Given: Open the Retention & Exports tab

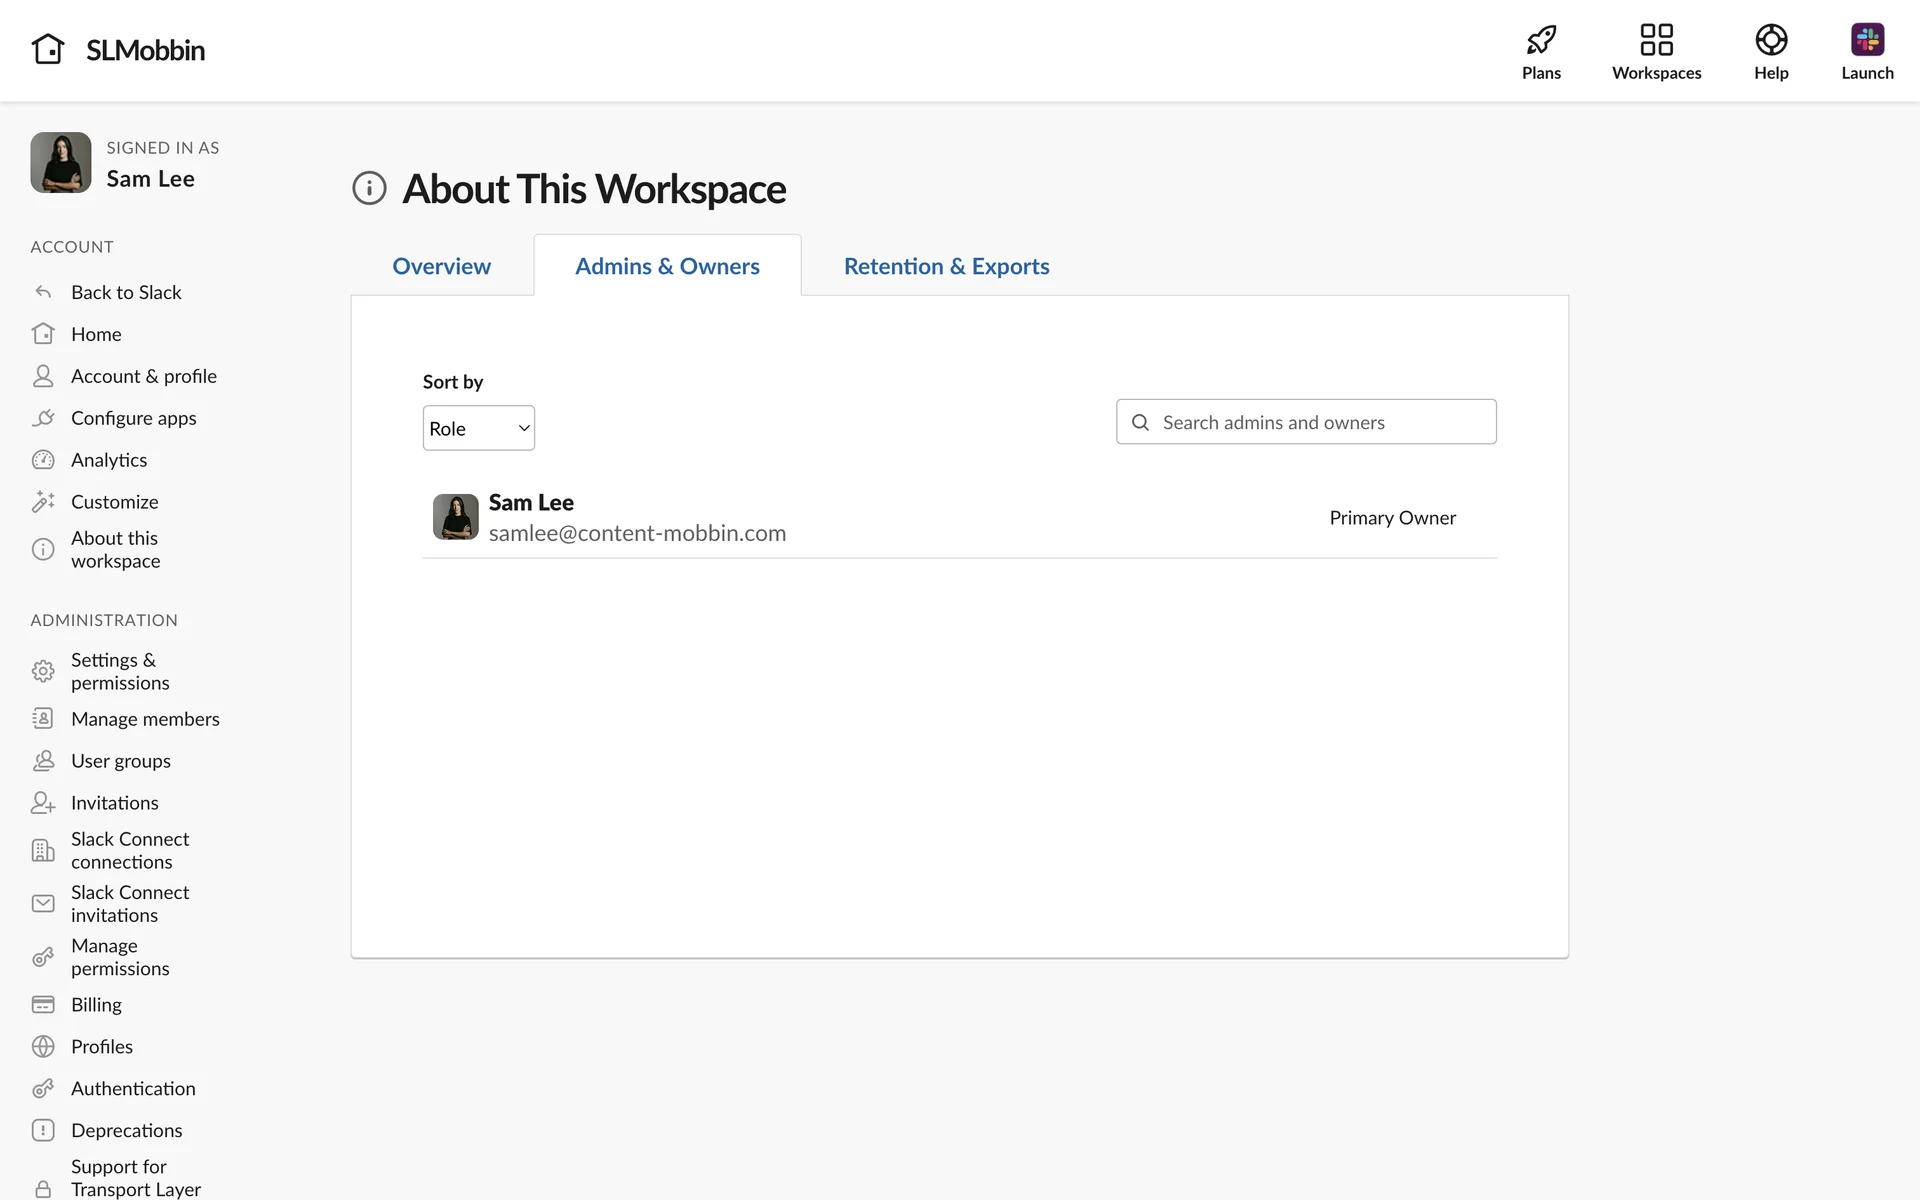Looking at the screenshot, I should (946, 266).
